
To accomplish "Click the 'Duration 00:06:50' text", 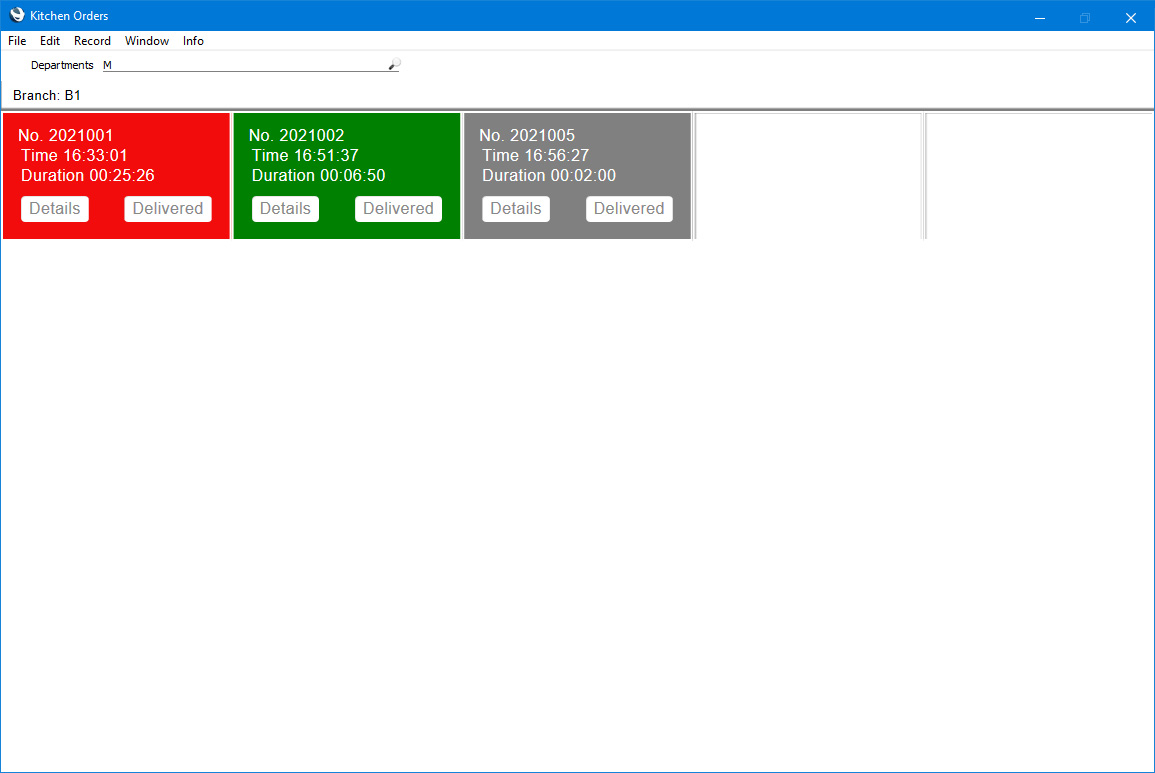I will pos(318,175).
